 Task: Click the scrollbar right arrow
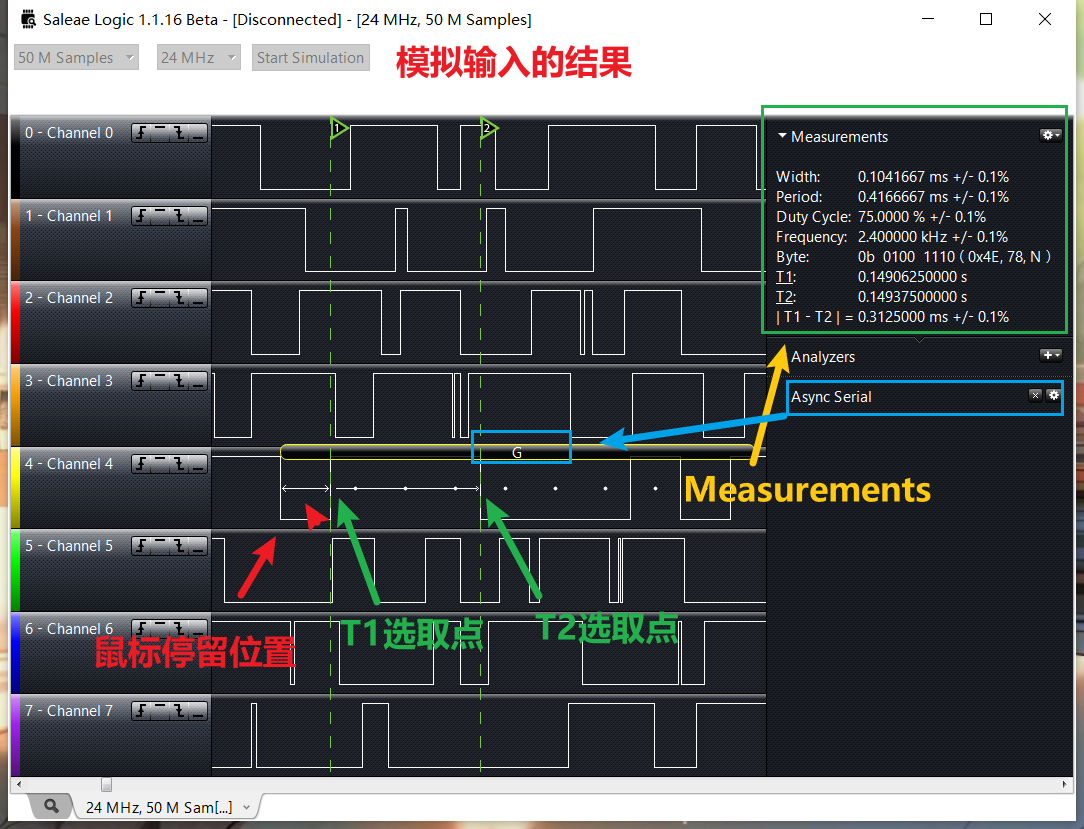click(1065, 784)
